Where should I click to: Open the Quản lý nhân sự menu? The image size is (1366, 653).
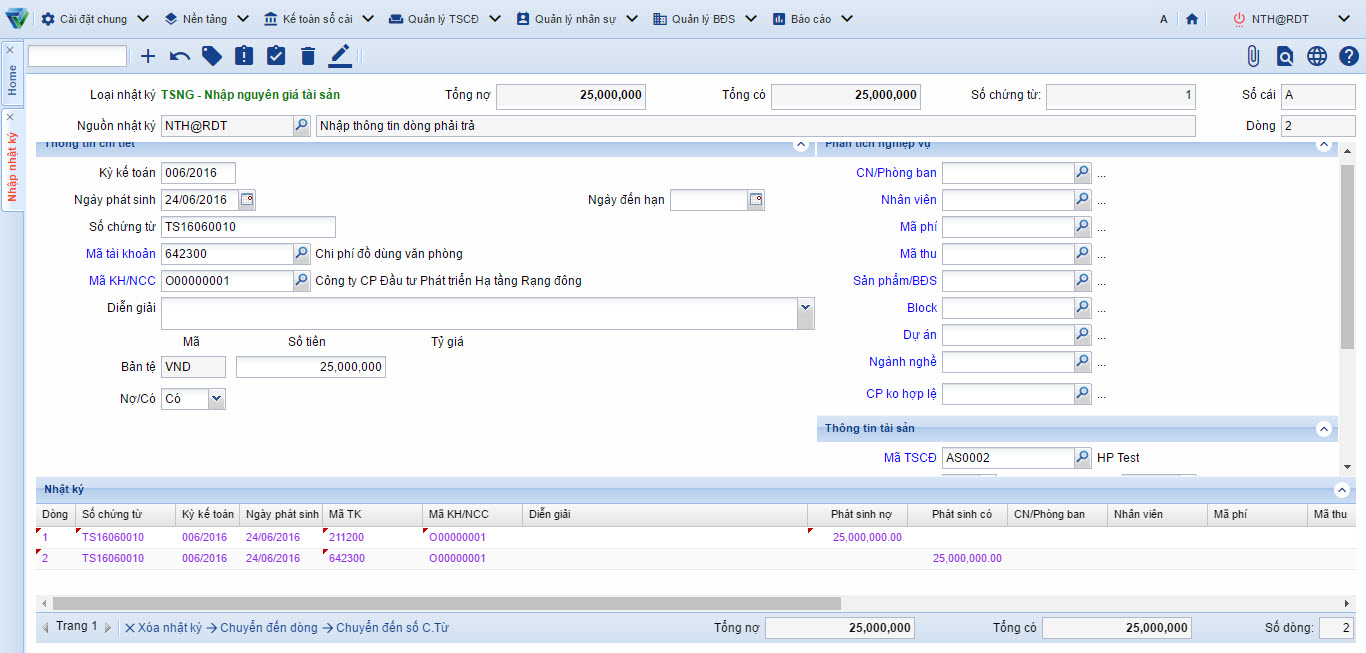tap(578, 19)
